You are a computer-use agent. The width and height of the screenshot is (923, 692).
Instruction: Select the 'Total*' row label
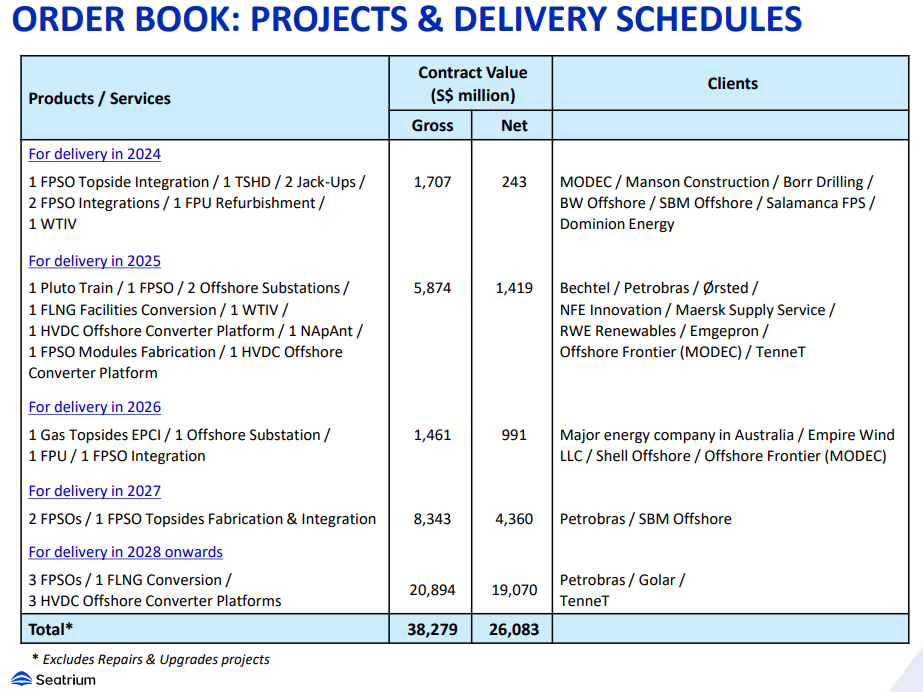(51, 630)
